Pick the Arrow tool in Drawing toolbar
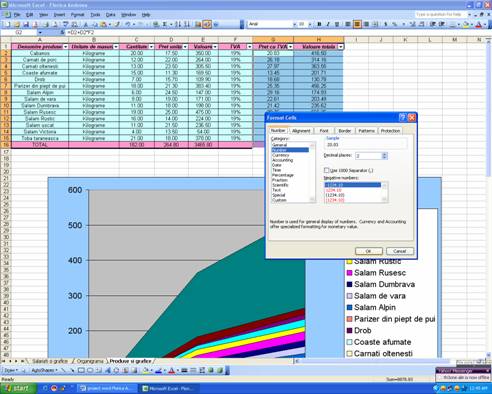This screenshot has width=492, height=394. (x=72, y=370)
